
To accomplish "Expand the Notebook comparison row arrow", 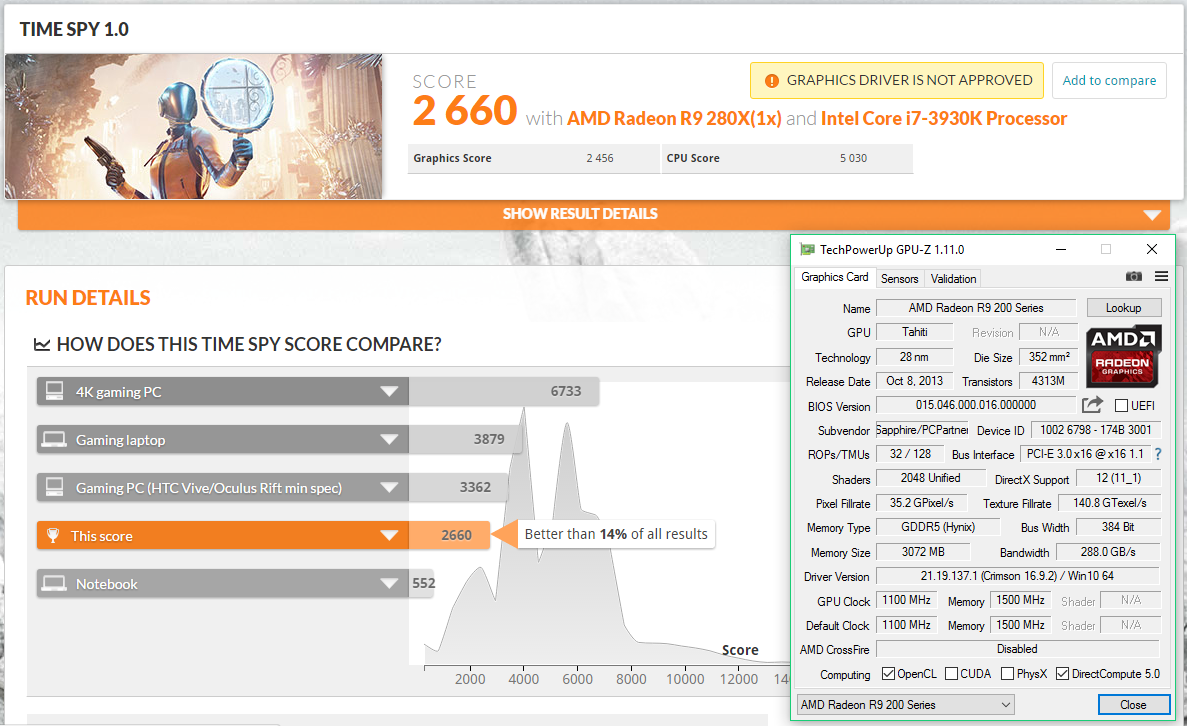I will [389, 584].
